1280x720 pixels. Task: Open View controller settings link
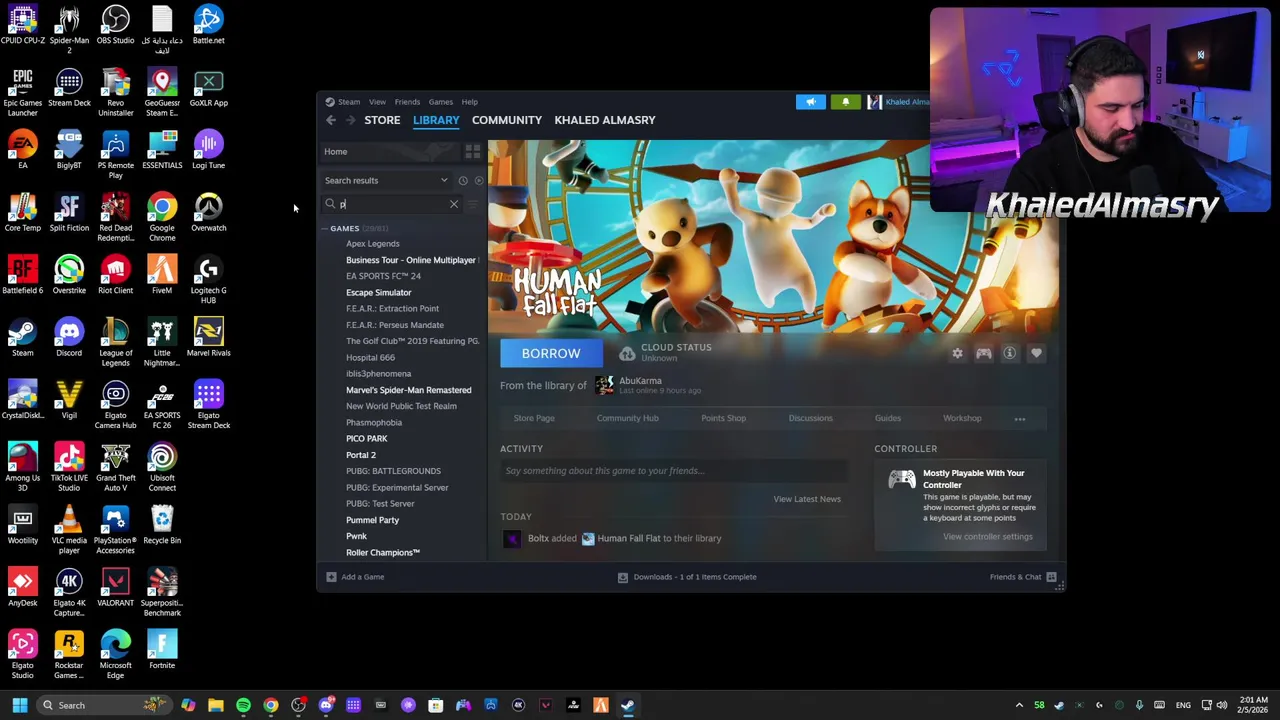tap(987, 537)
